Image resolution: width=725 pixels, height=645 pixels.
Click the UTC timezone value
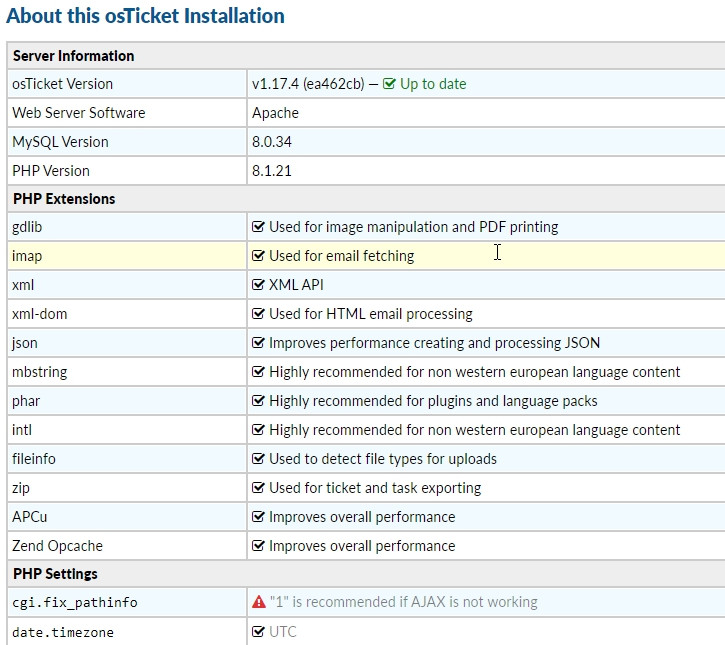coord(283,632)
